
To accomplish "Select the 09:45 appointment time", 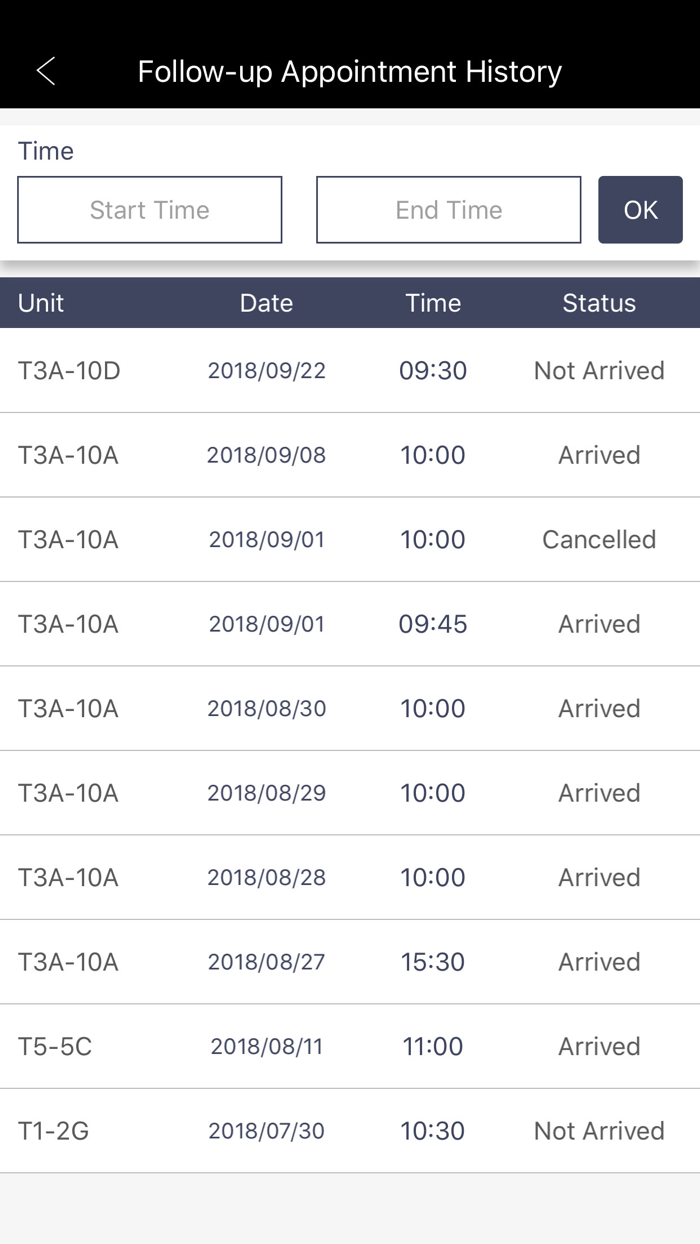I will coord(433,624).
